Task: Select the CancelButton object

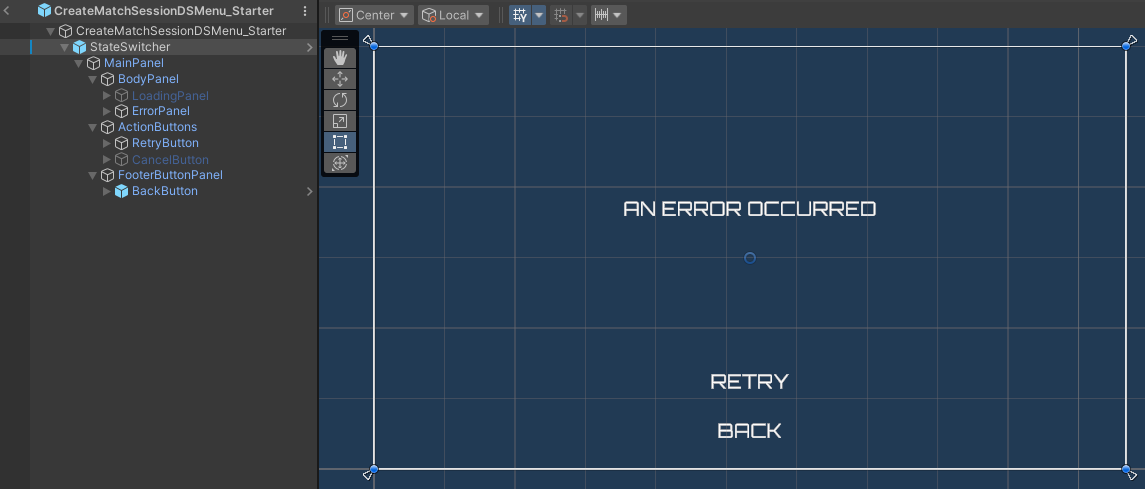Action: 170,159
